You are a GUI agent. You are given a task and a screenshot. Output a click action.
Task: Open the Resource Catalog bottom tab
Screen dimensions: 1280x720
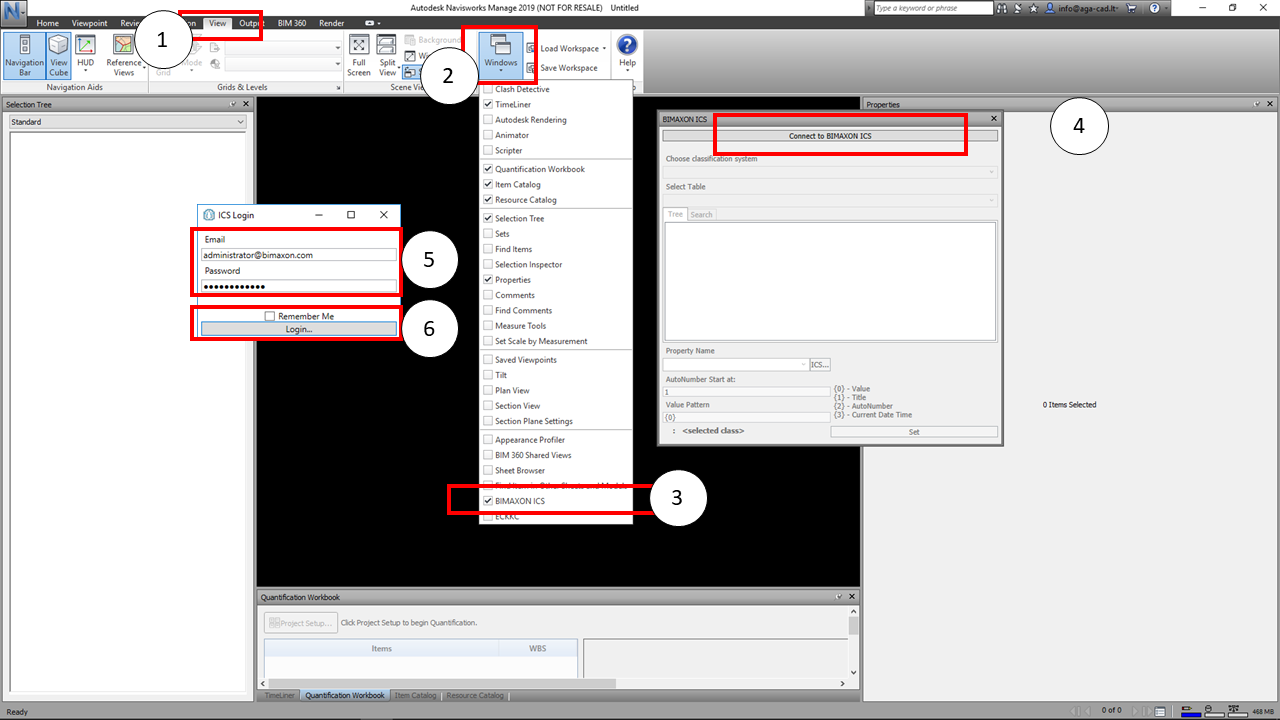pos(475,695)
